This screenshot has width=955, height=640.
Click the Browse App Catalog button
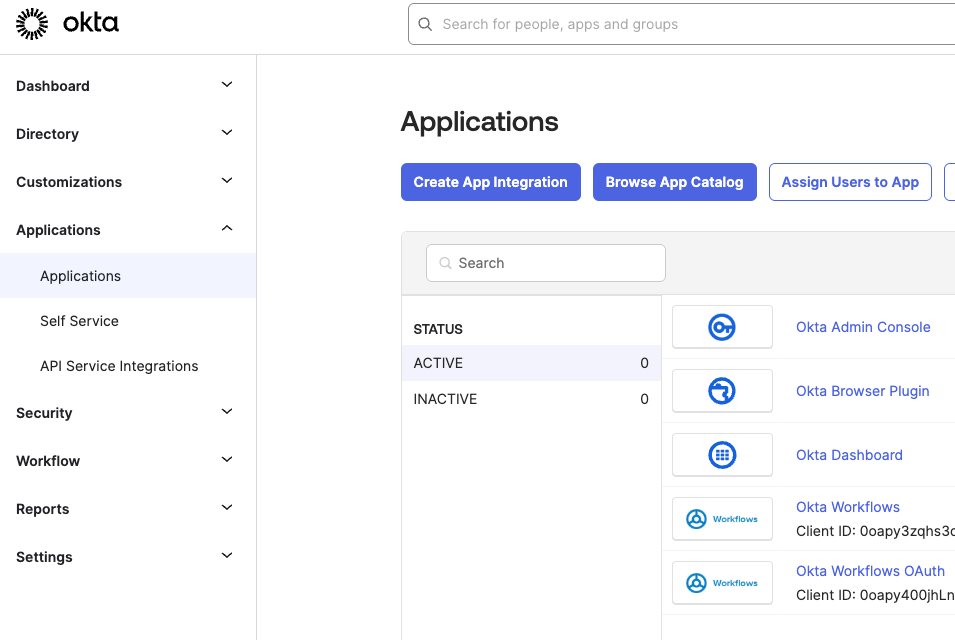675,182
